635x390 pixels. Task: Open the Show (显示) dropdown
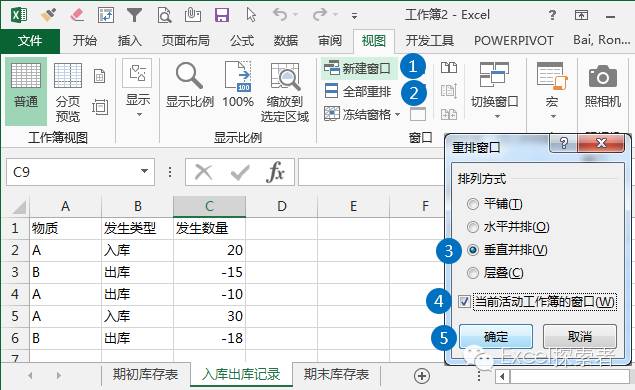(138, 89)
